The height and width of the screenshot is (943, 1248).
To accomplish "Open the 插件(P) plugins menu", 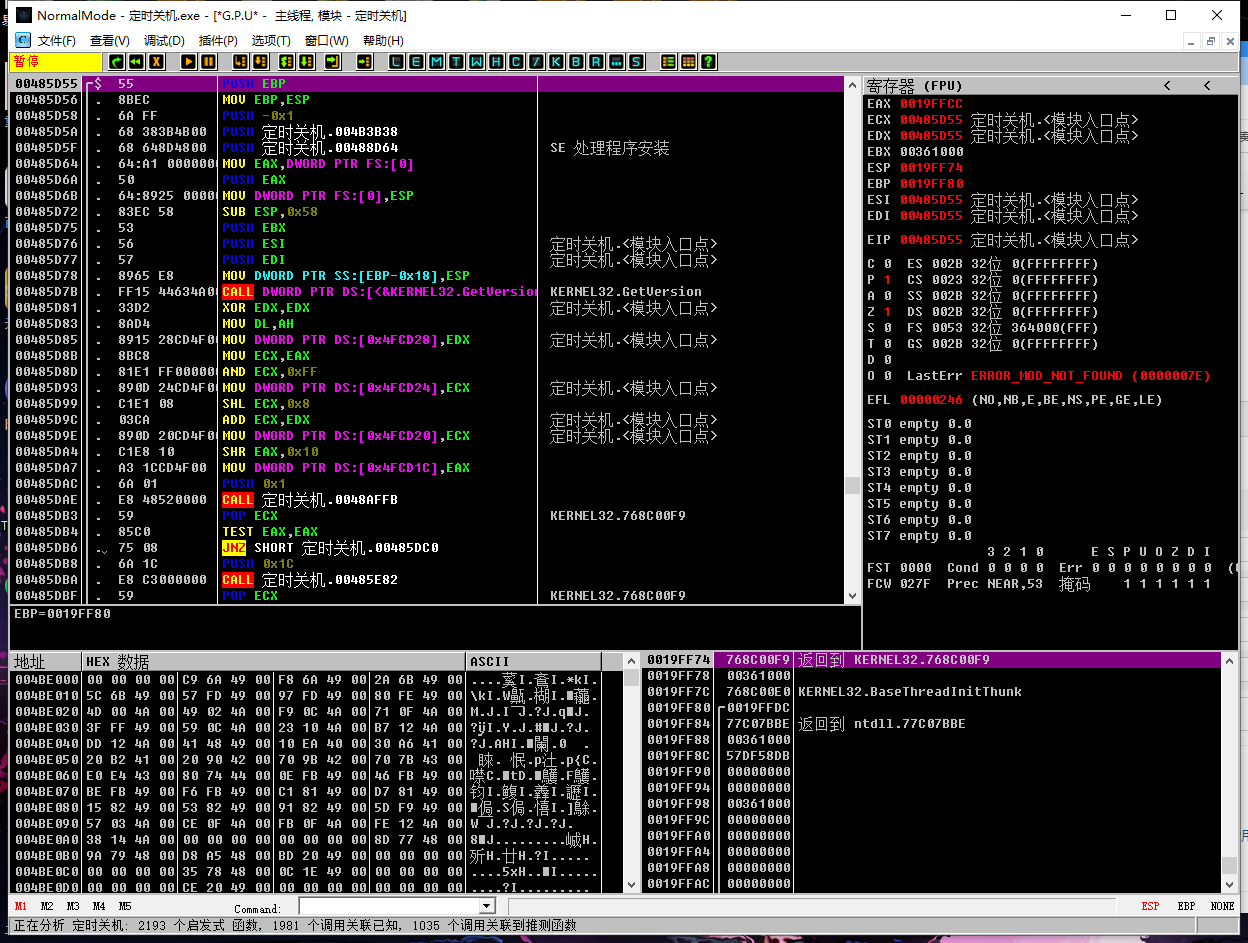I will point(218,41).
